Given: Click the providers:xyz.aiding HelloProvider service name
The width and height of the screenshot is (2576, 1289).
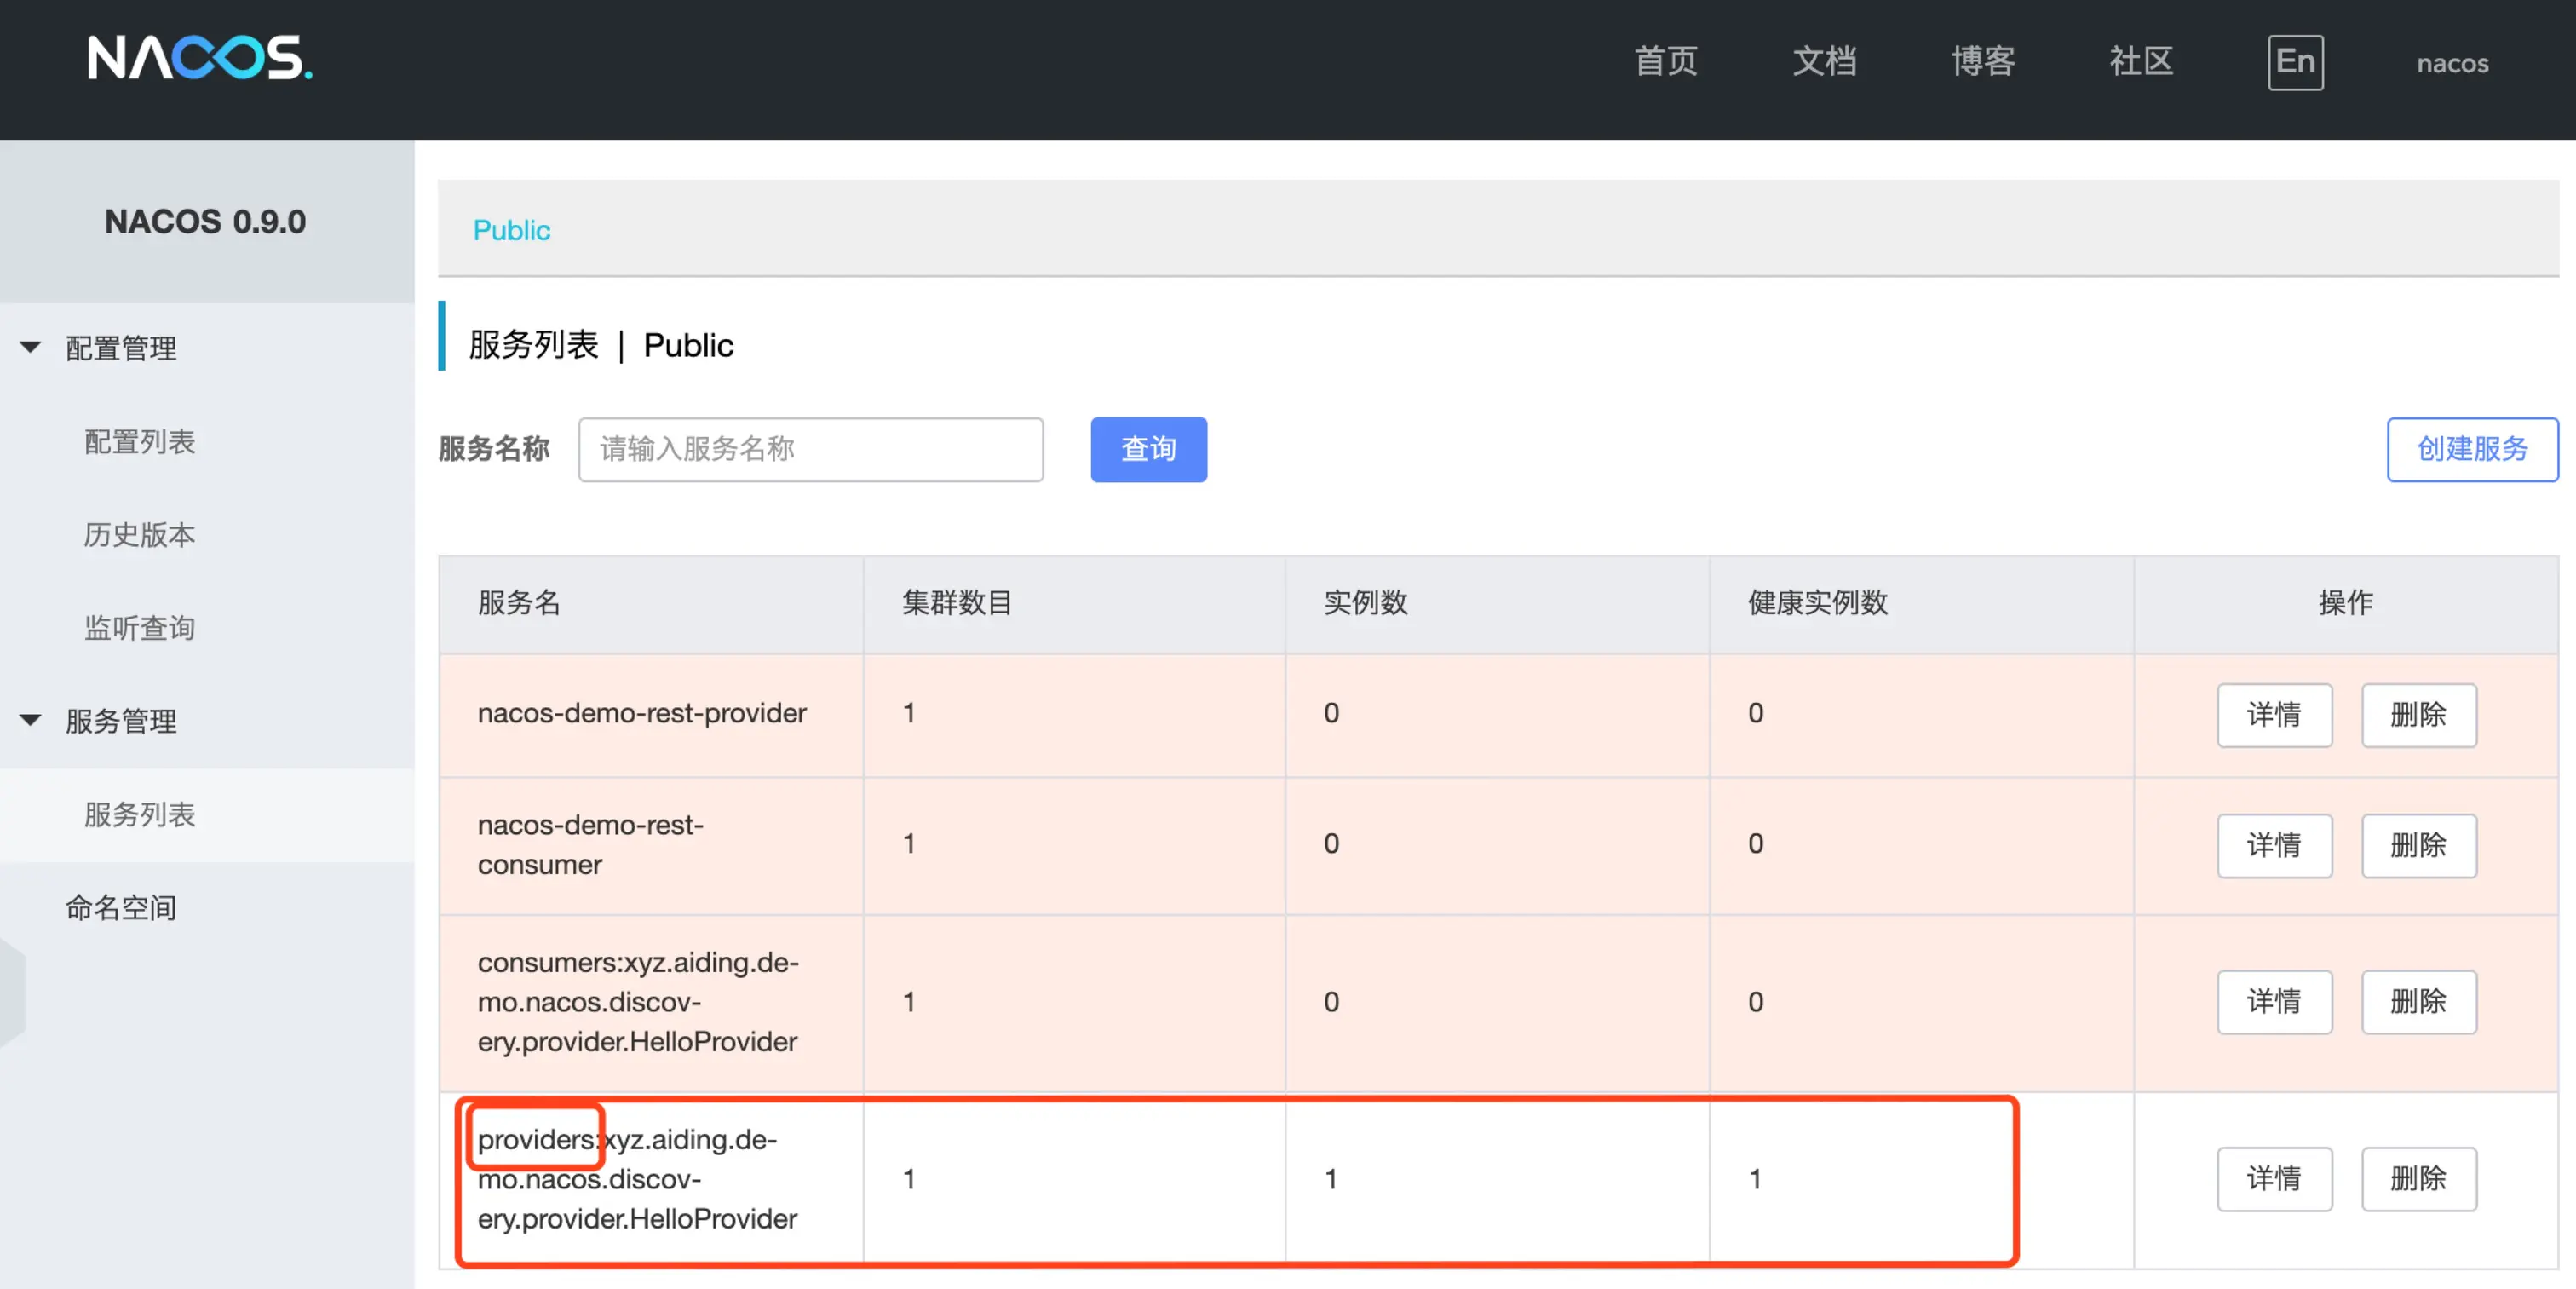Looking at the screenshot, I should click(638, 1178).
